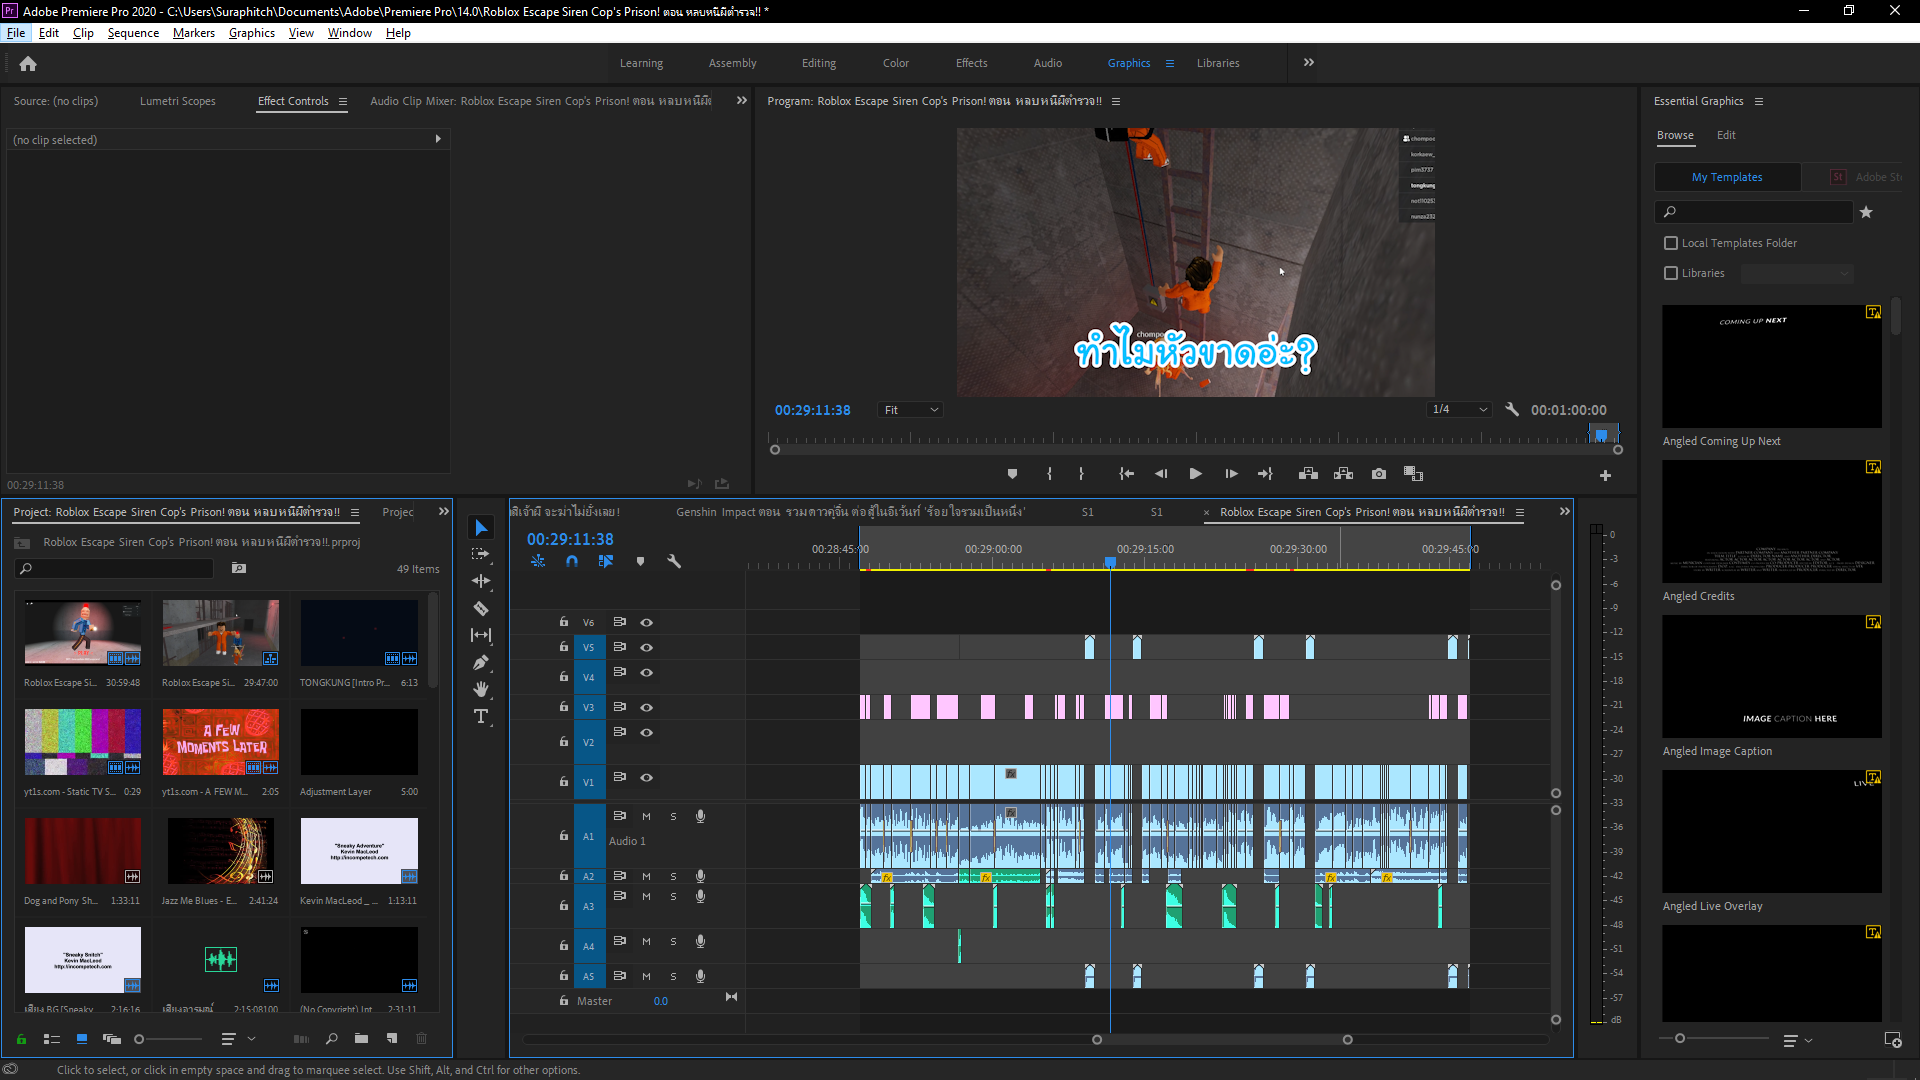Open the Fit zoom level dropdown

pyautogui.click(x=910, y=410)
